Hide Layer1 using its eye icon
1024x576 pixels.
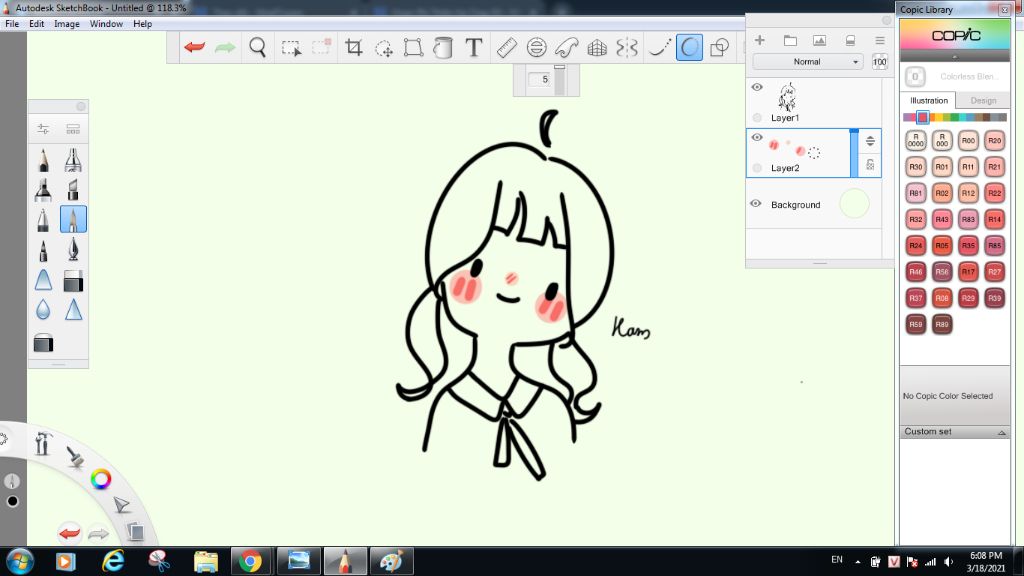click(x=757, y=87)
